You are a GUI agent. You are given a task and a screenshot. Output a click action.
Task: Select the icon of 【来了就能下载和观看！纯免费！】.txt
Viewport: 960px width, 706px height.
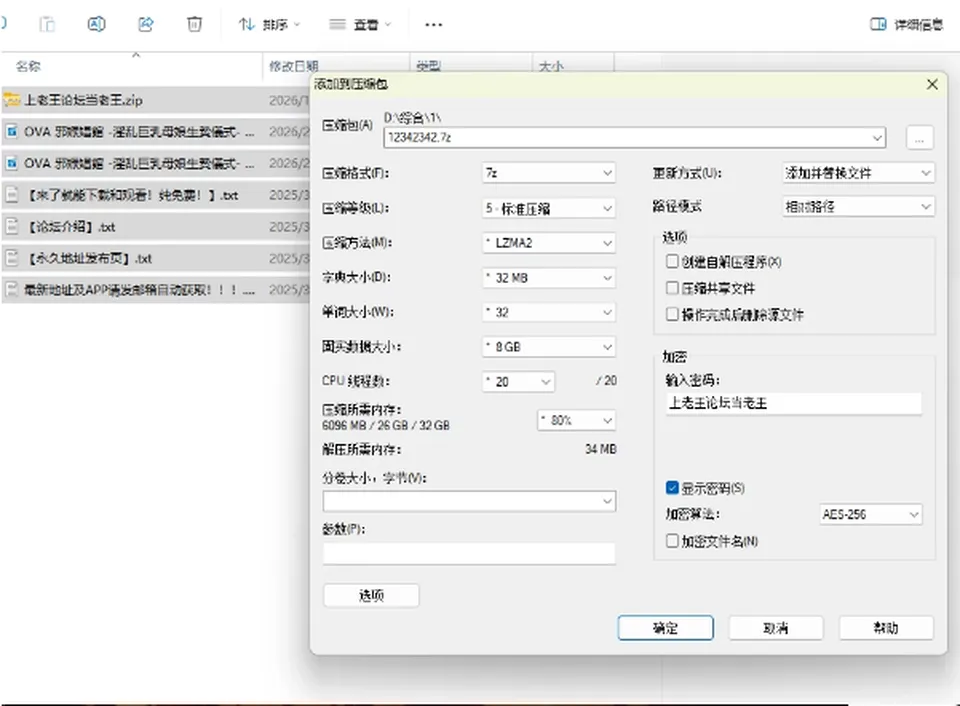coord(12,195)
